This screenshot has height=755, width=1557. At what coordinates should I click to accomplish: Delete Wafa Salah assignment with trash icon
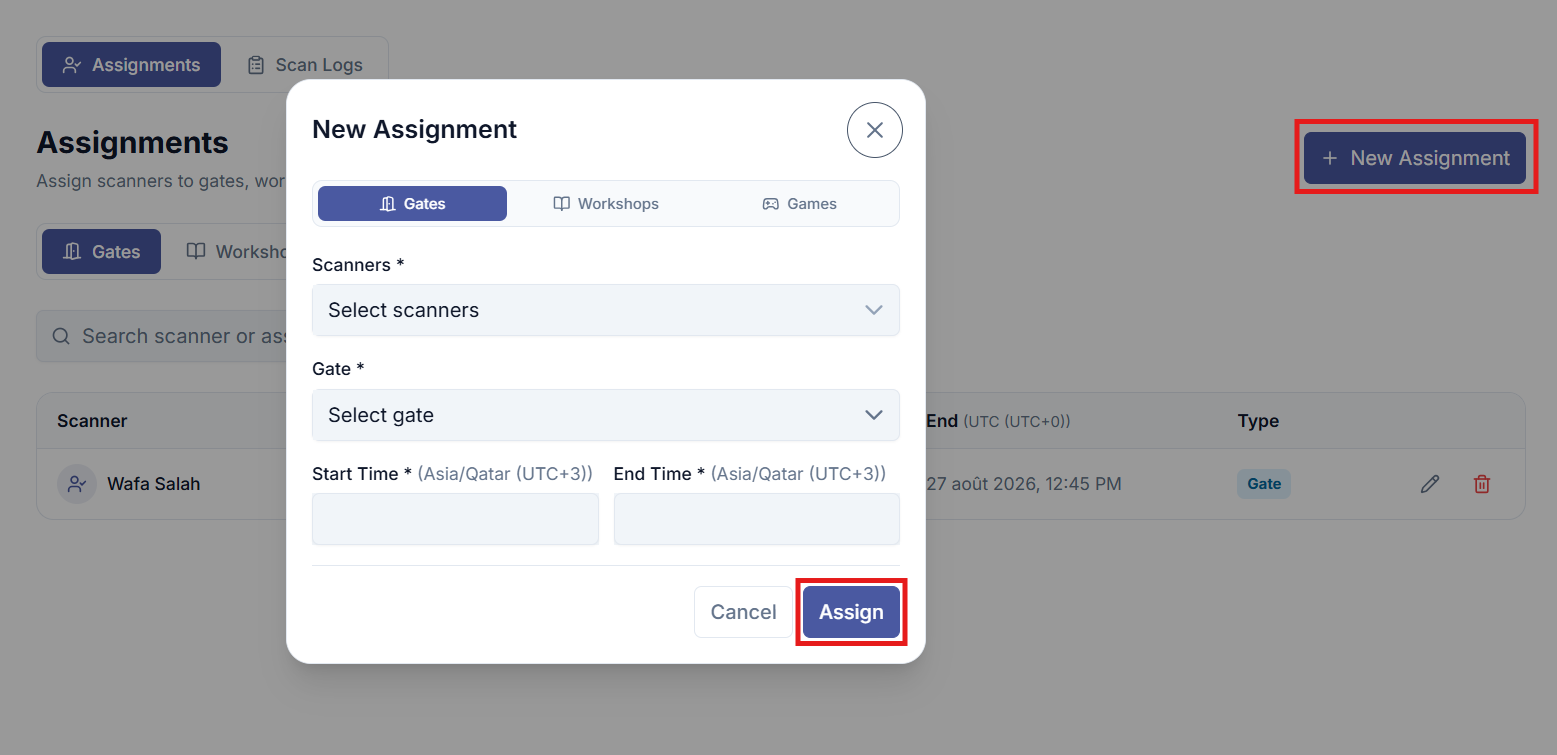1482,484
